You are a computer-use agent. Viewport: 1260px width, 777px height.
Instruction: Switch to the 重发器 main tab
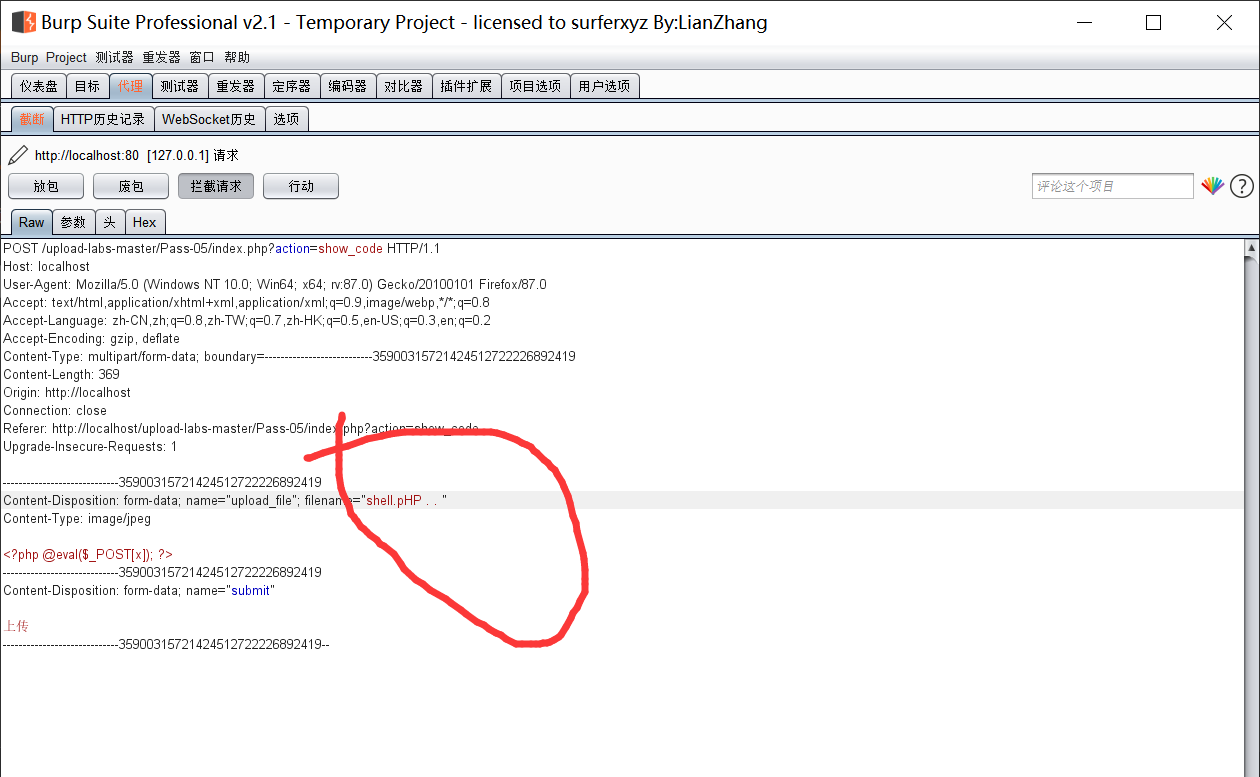tap(236, 86)
